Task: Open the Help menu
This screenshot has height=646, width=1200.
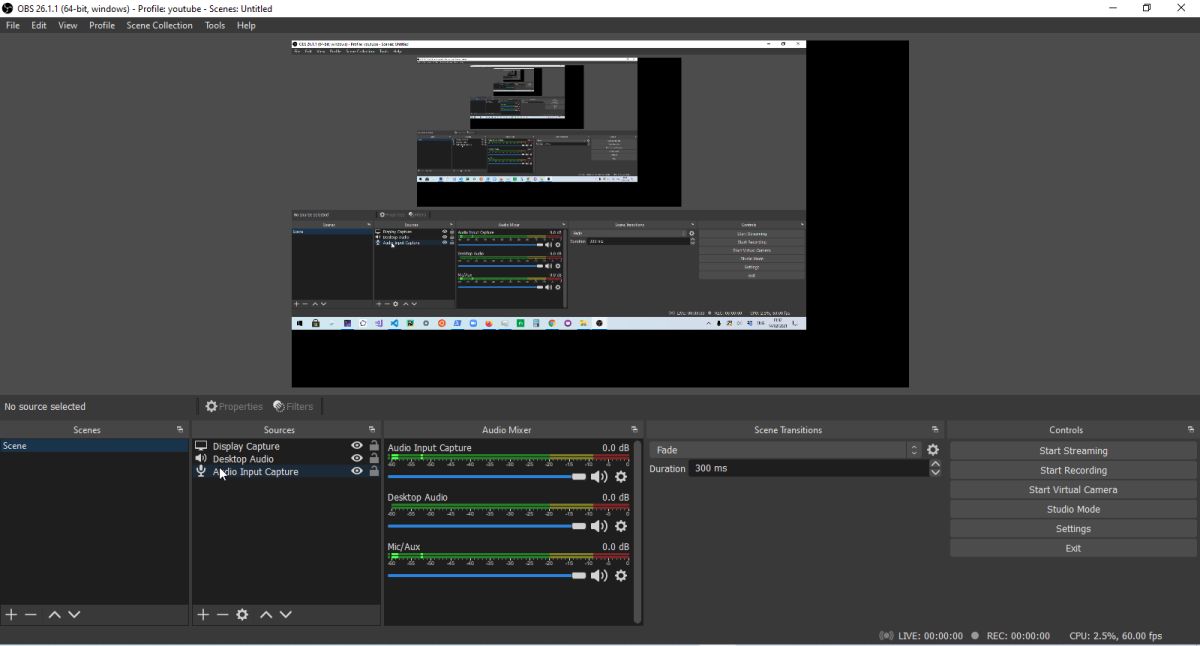Action: tap(246, 26)
